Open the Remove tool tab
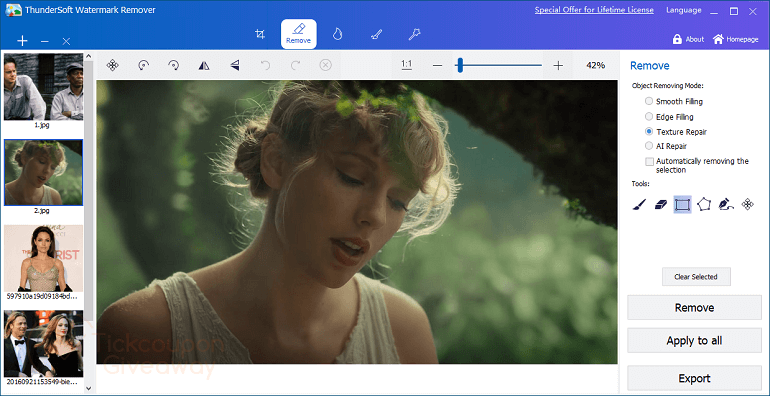The height and width of the screenshot is (396, 770). point(299,34)
